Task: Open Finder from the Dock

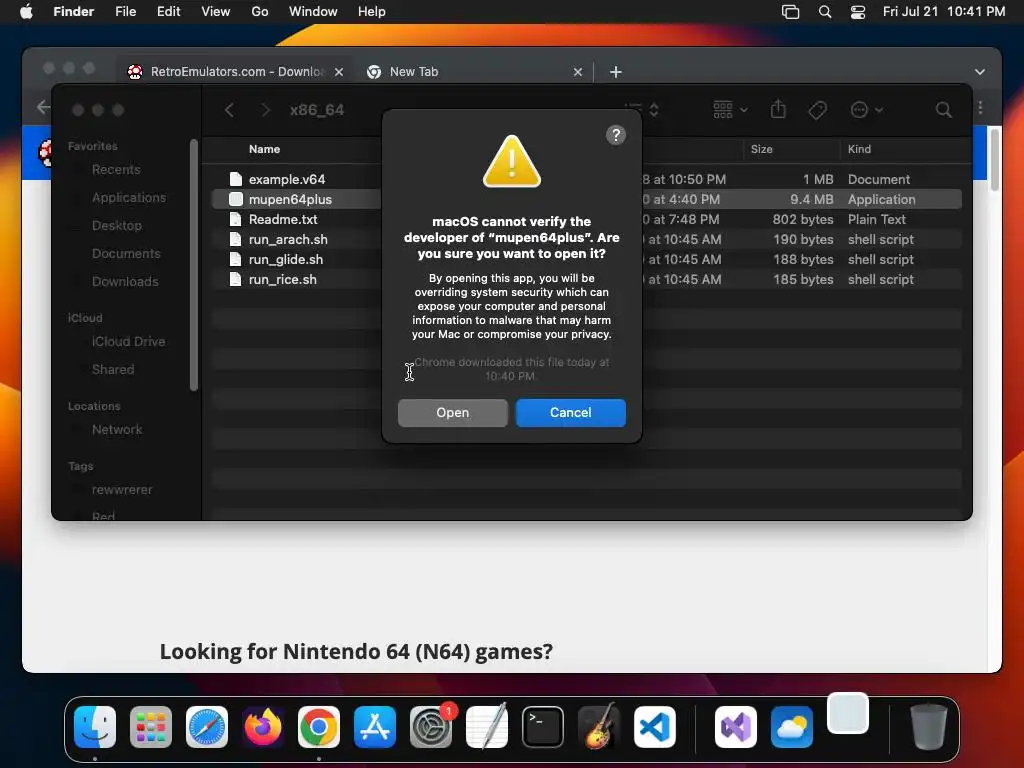Action: click(x=95, y=727)
